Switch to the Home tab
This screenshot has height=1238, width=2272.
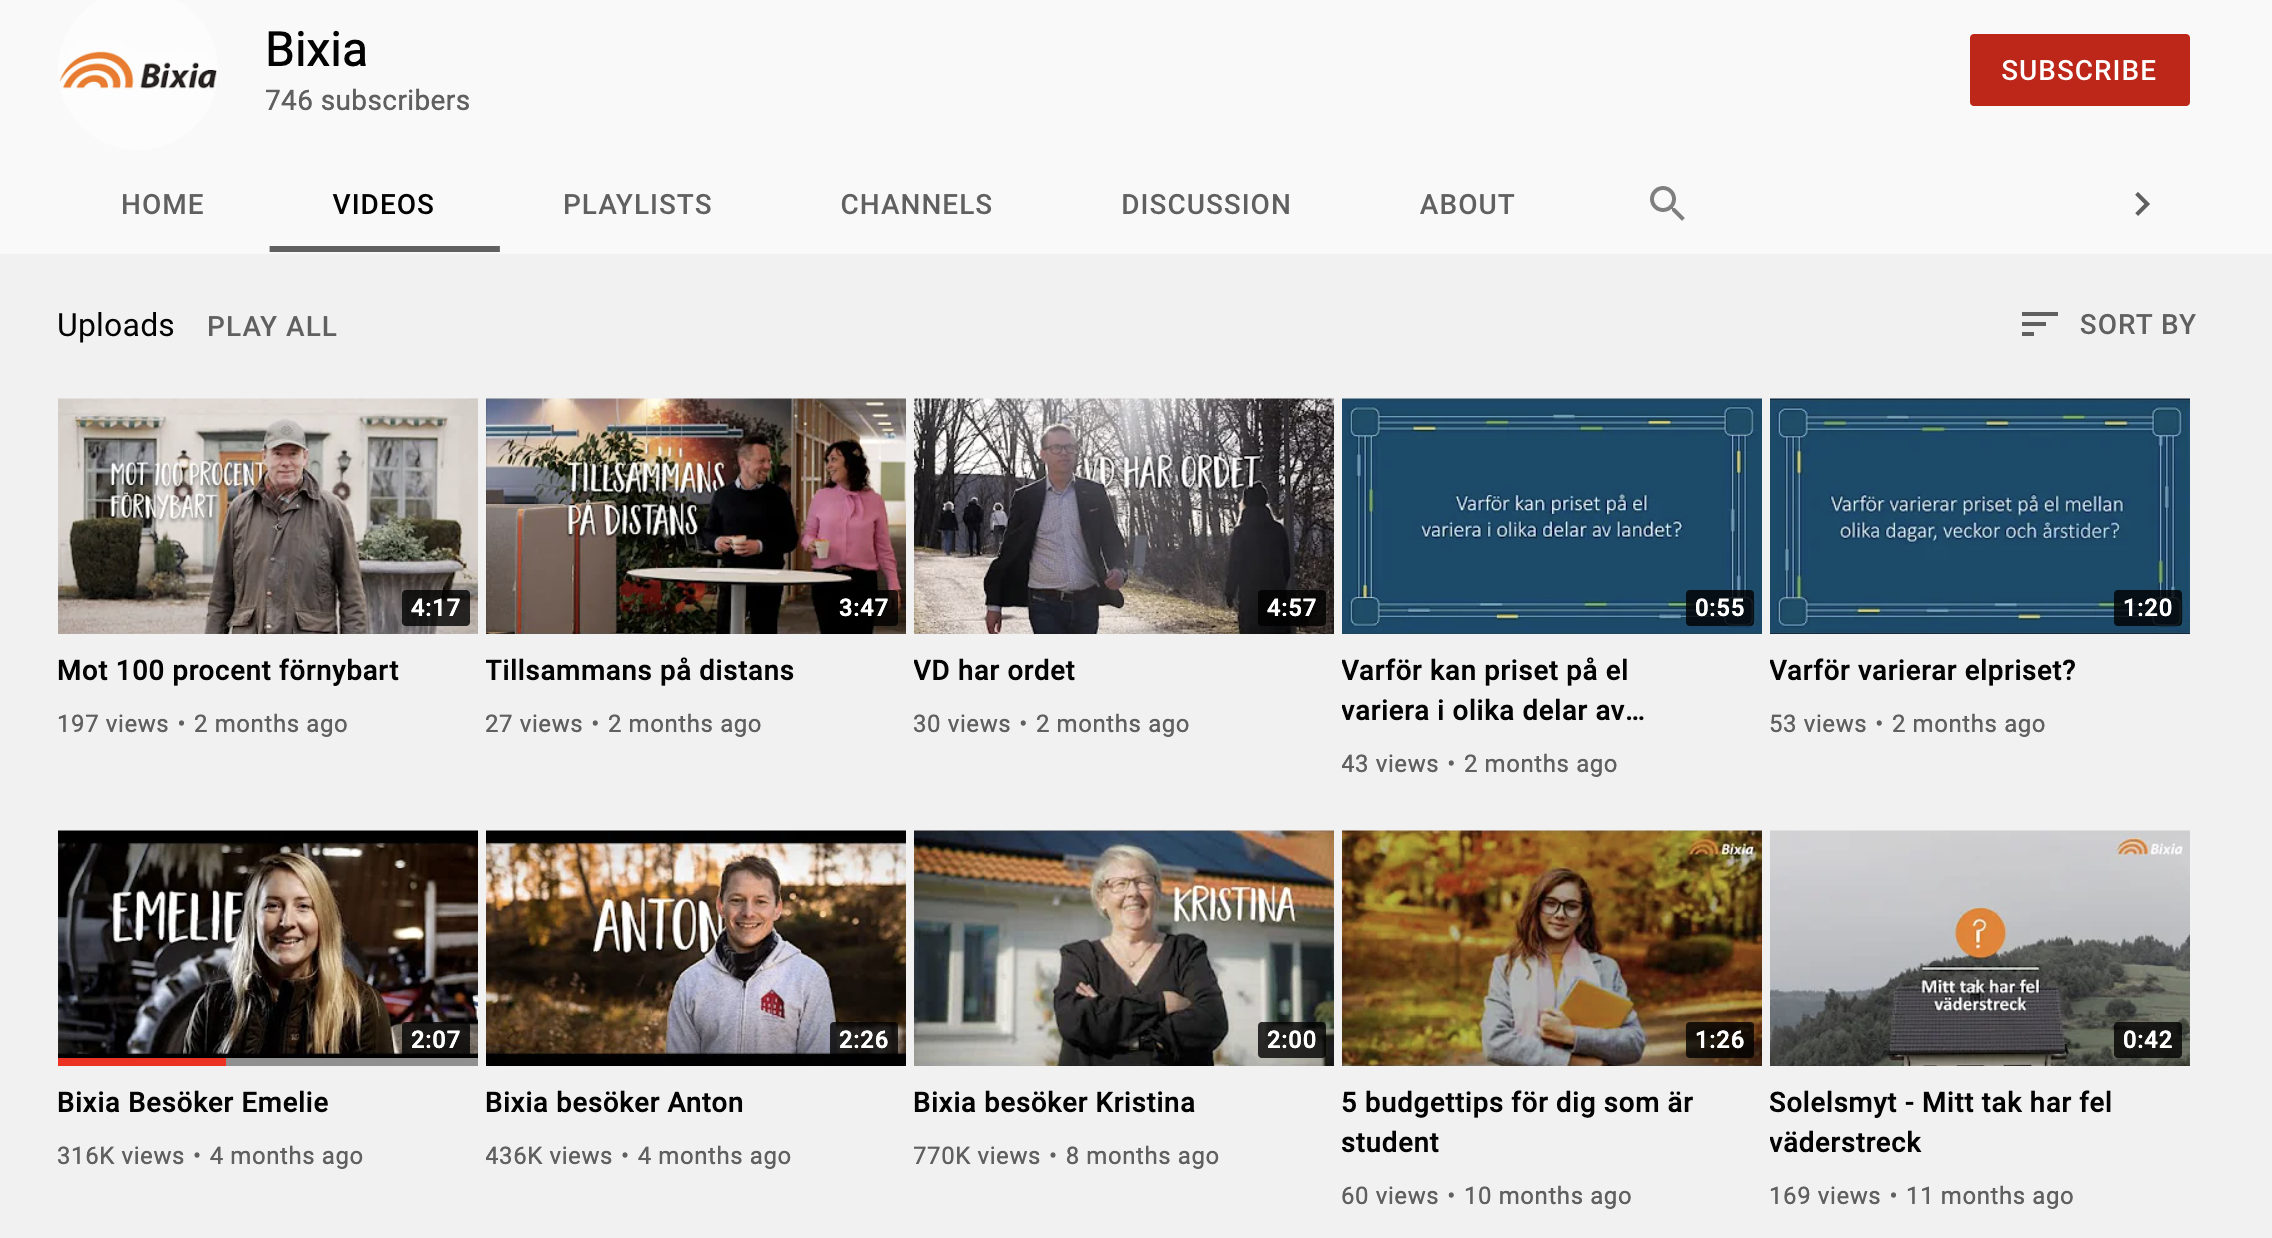pyautogui.click(x=162, y=204)
